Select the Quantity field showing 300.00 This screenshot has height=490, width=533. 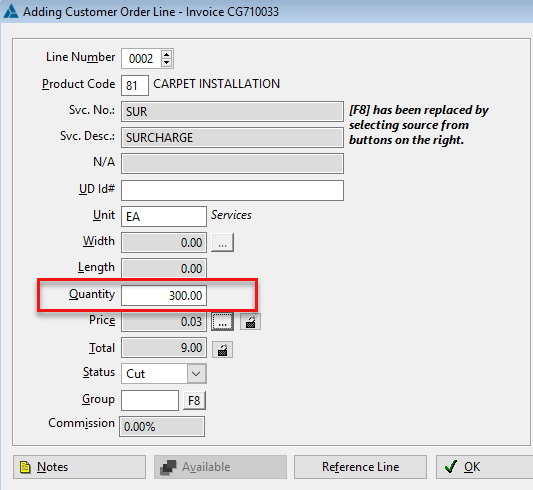[164, 295]
